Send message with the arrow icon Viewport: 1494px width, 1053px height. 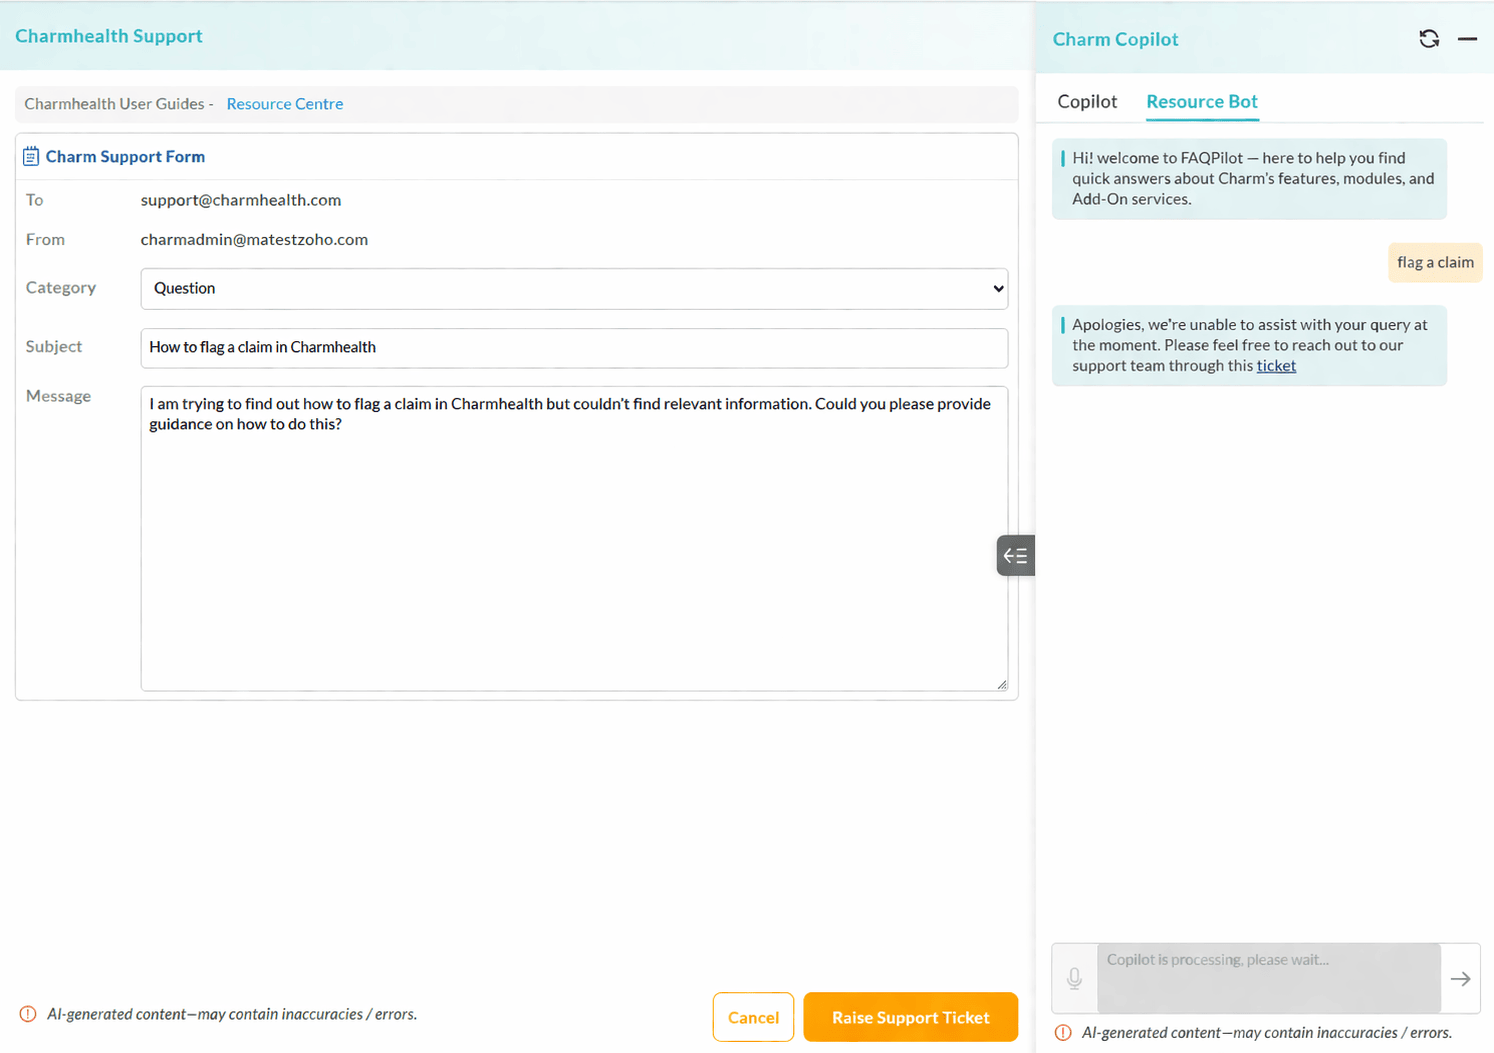[x=1460, y=978]
